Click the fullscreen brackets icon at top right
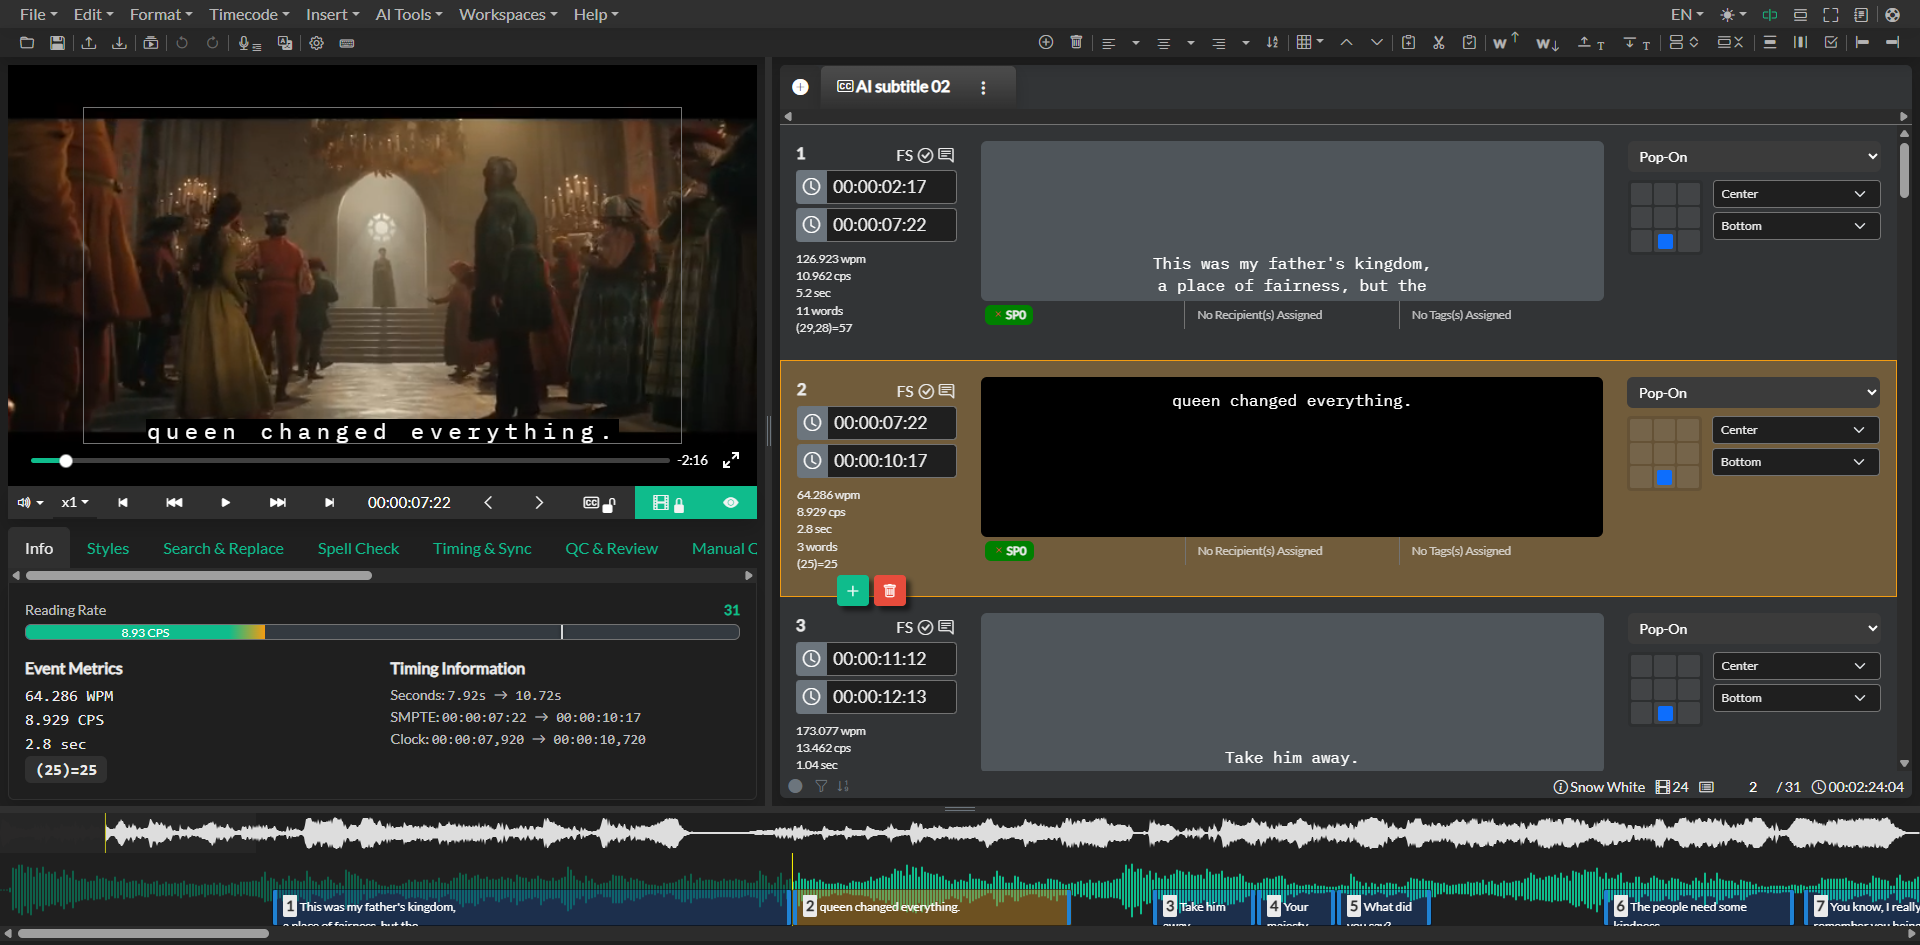The width and height of the screenshot is (1920, 945). tap(1831, 15)
